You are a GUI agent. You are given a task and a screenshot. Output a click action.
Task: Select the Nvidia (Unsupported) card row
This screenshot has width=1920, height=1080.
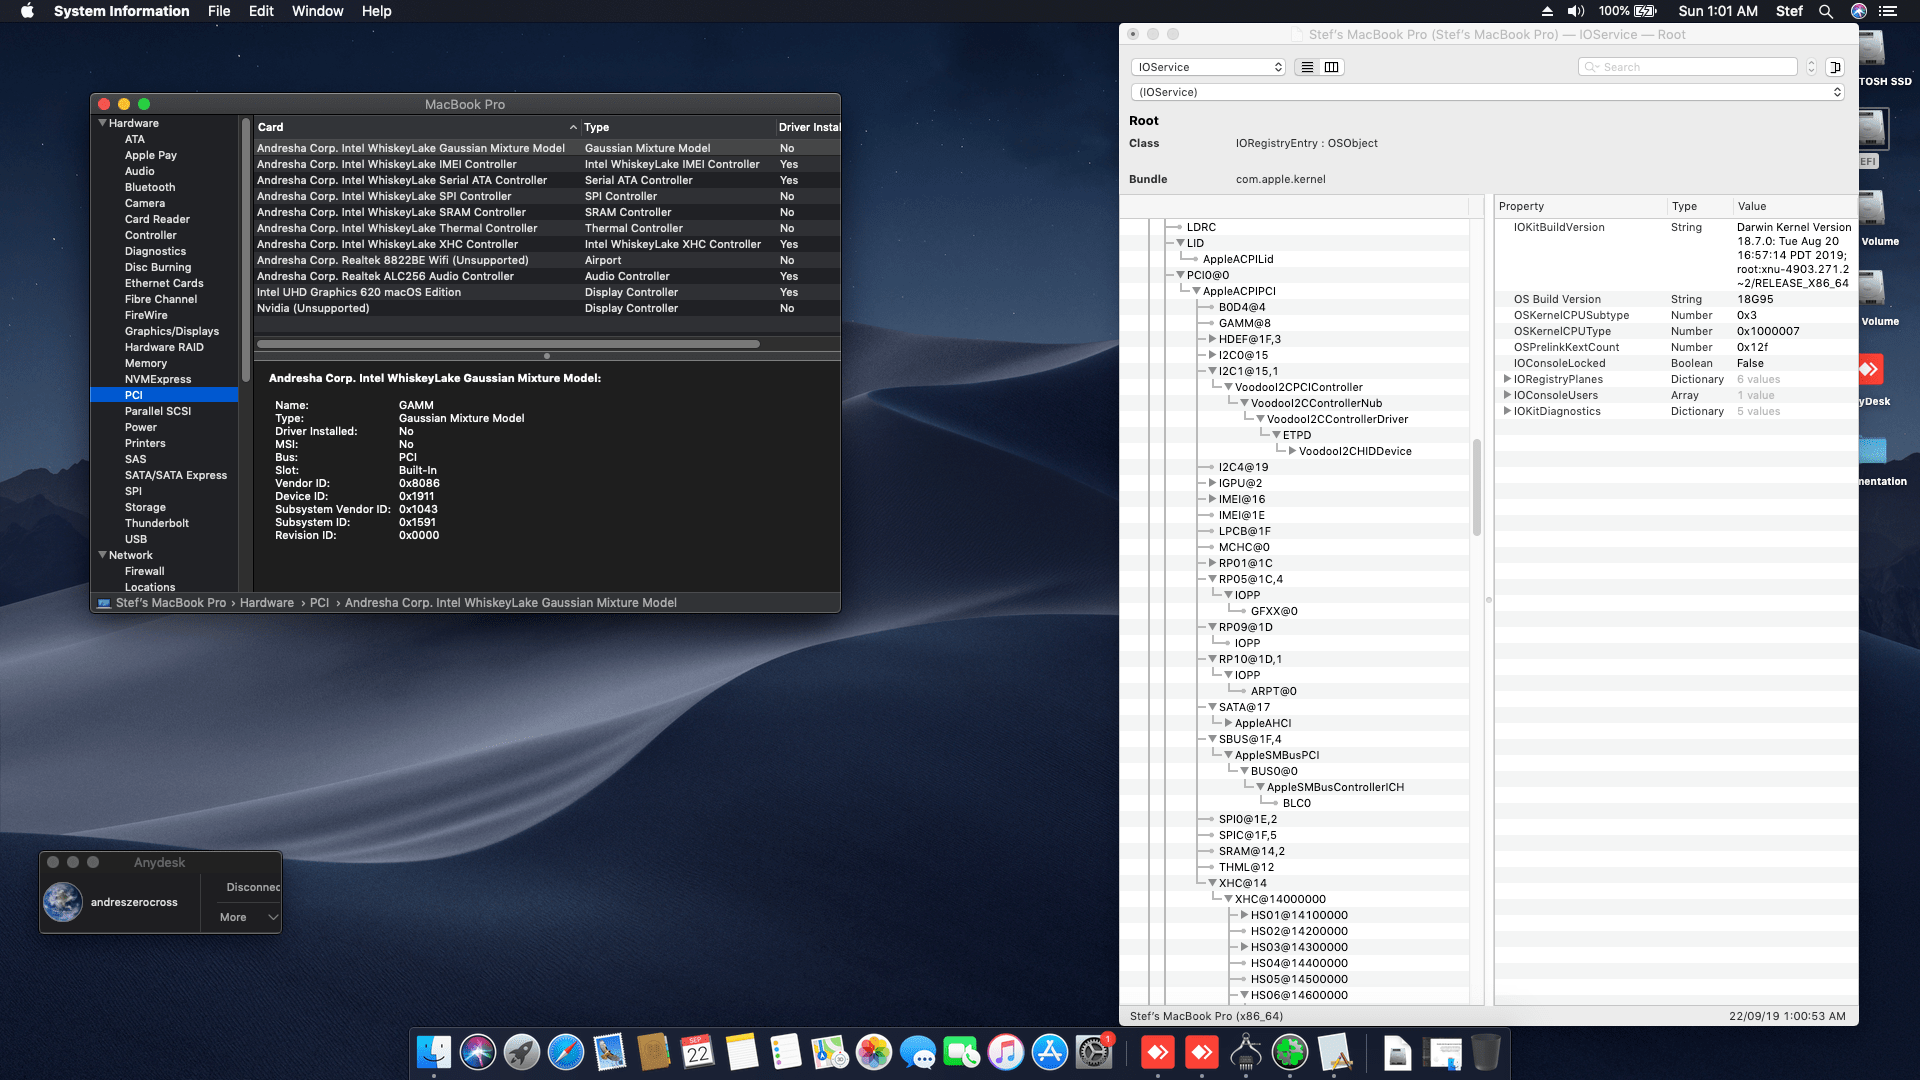pyautogui.click(x=547, y=308)
